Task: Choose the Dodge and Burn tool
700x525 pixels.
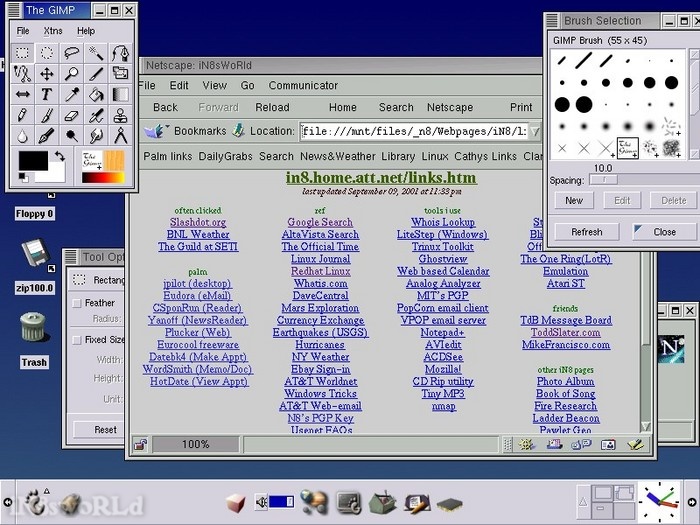Action: point(71,135)
